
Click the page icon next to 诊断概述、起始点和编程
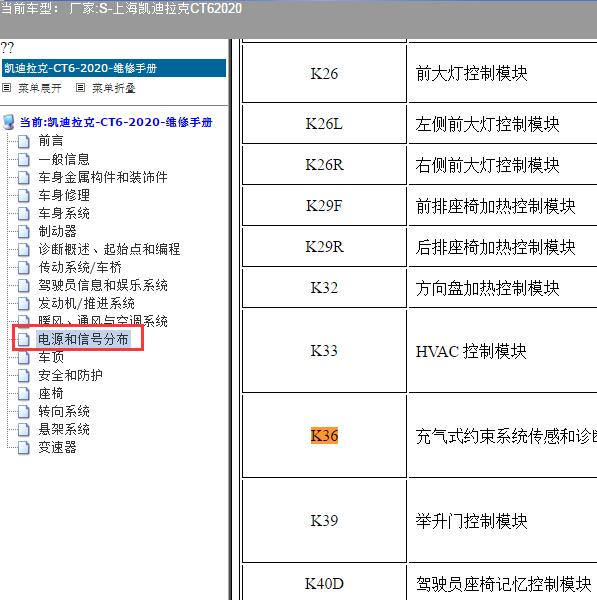click(24, 249)
